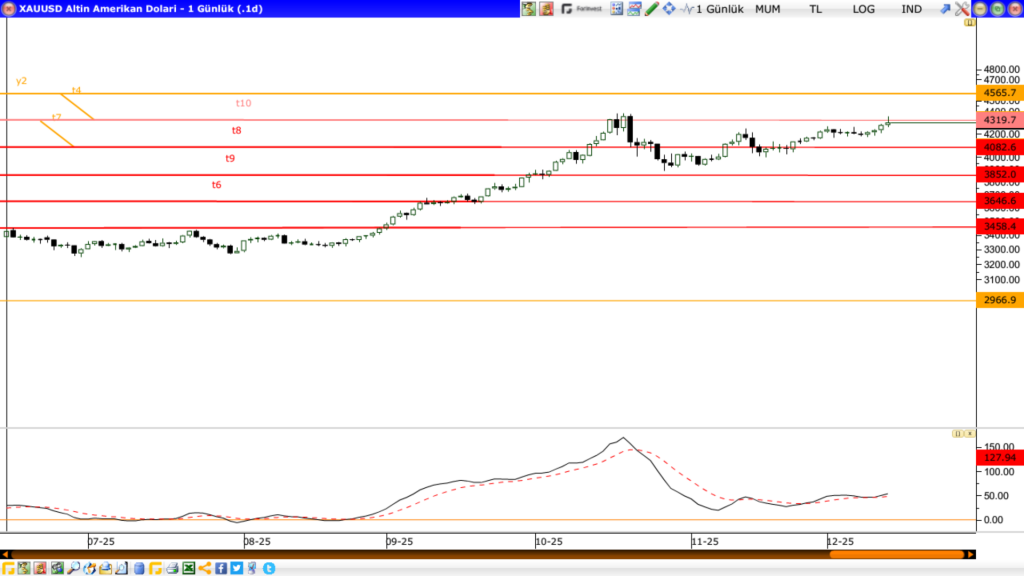Click the printer icon in bottom toolbar
1024x576 pixels.
[171, 568]
